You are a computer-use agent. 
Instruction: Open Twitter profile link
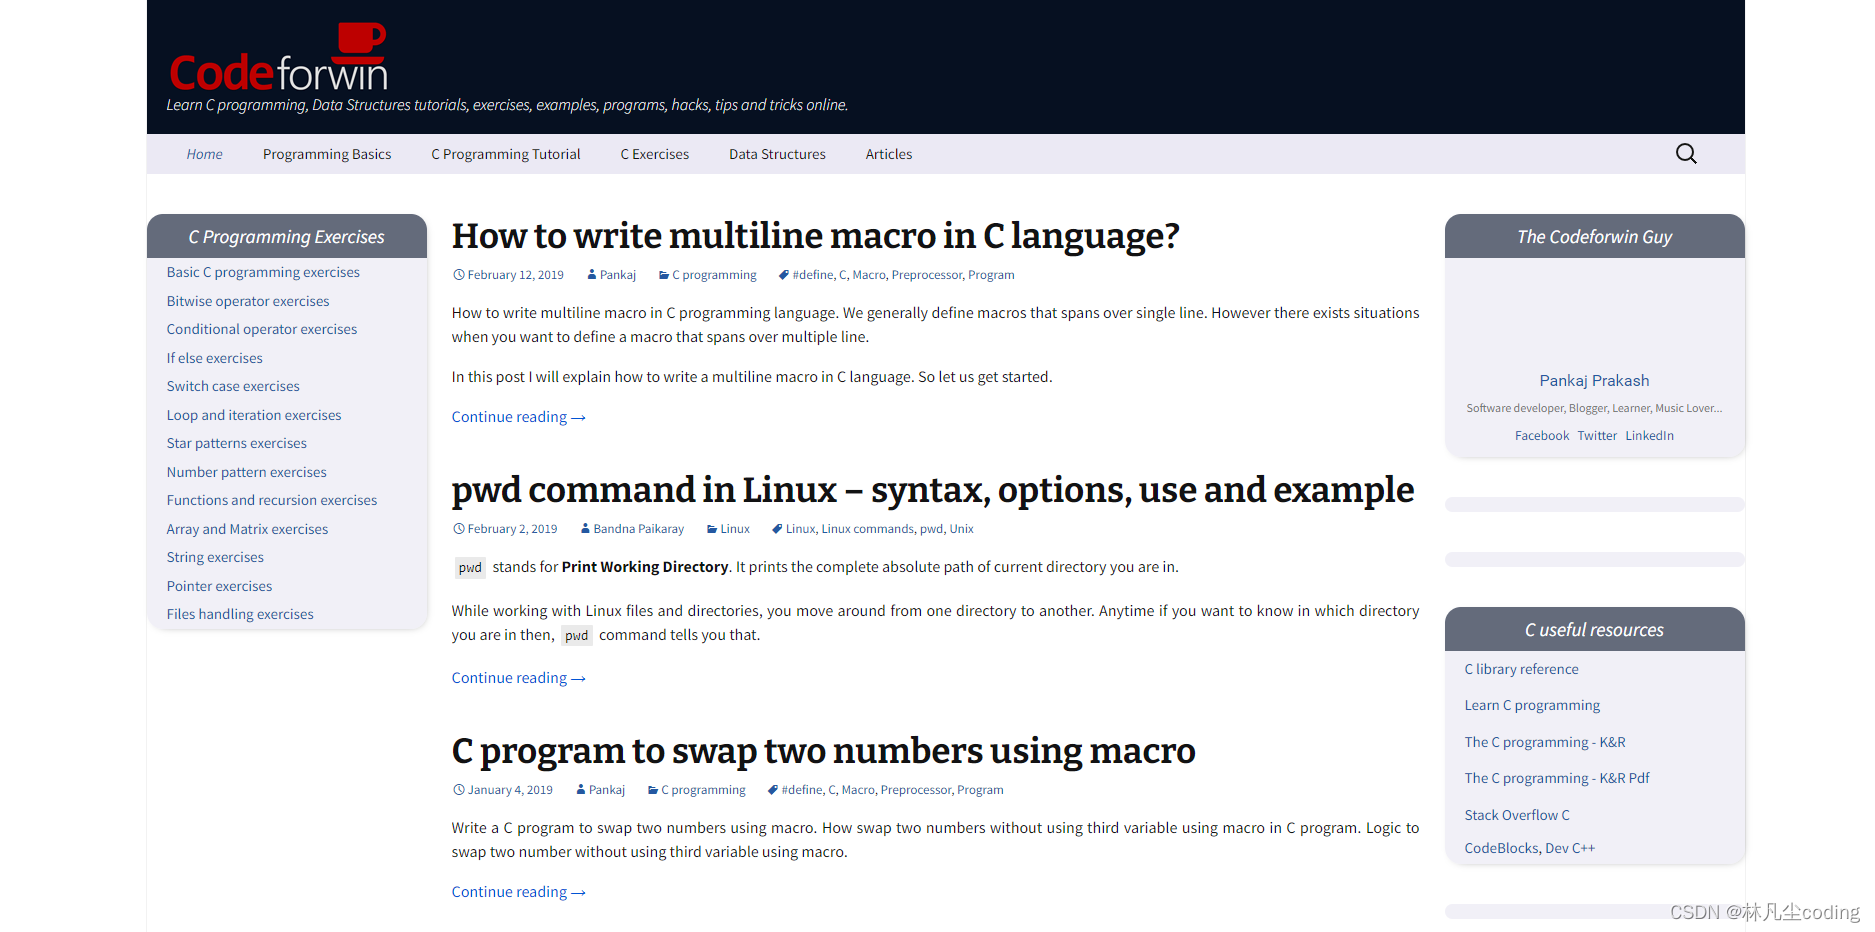point(1597,436)
